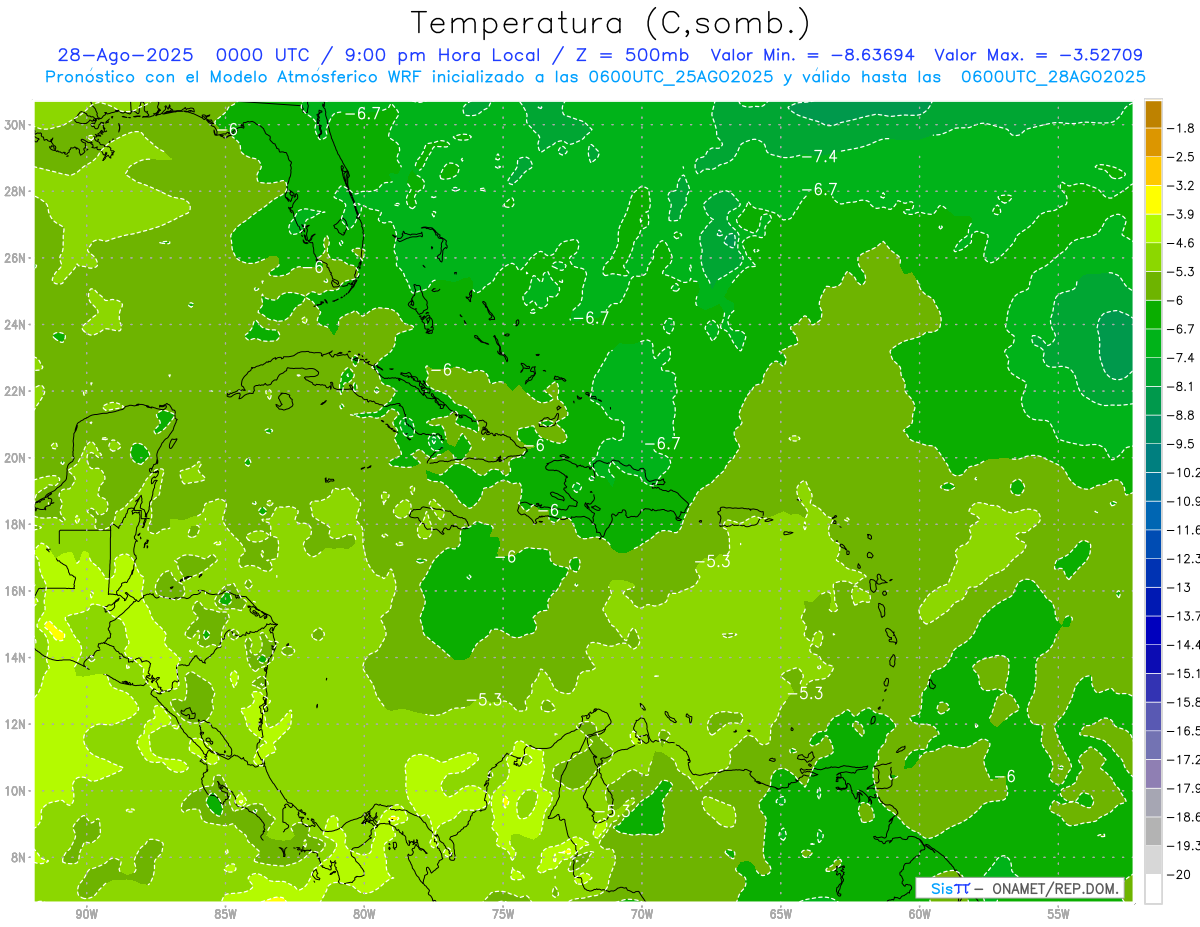This screenshot has width=1200, height=927.
Task: Click the '10N' latitude axis label
Action: click(15, 790)
